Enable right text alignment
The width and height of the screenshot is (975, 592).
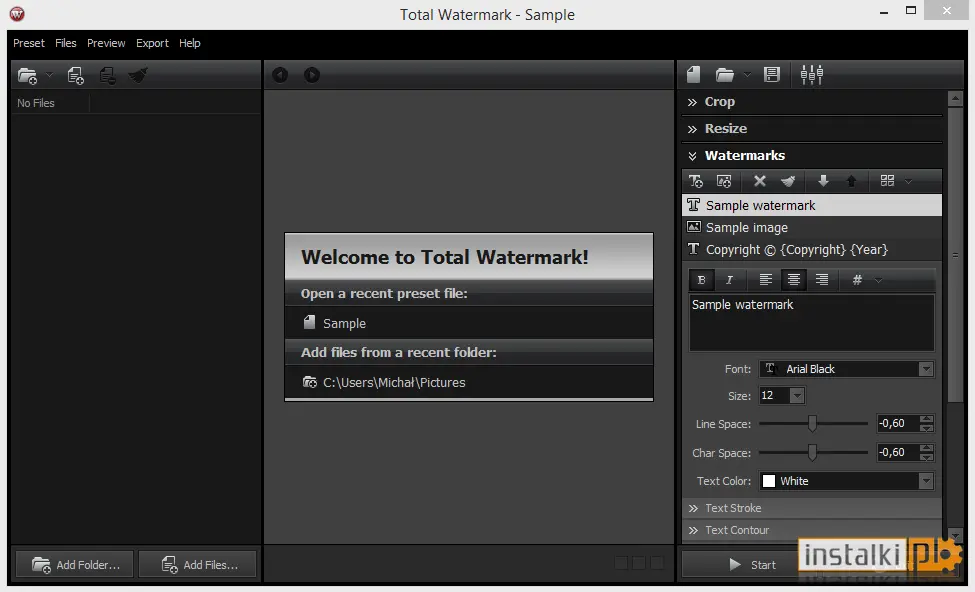point(821,280)
